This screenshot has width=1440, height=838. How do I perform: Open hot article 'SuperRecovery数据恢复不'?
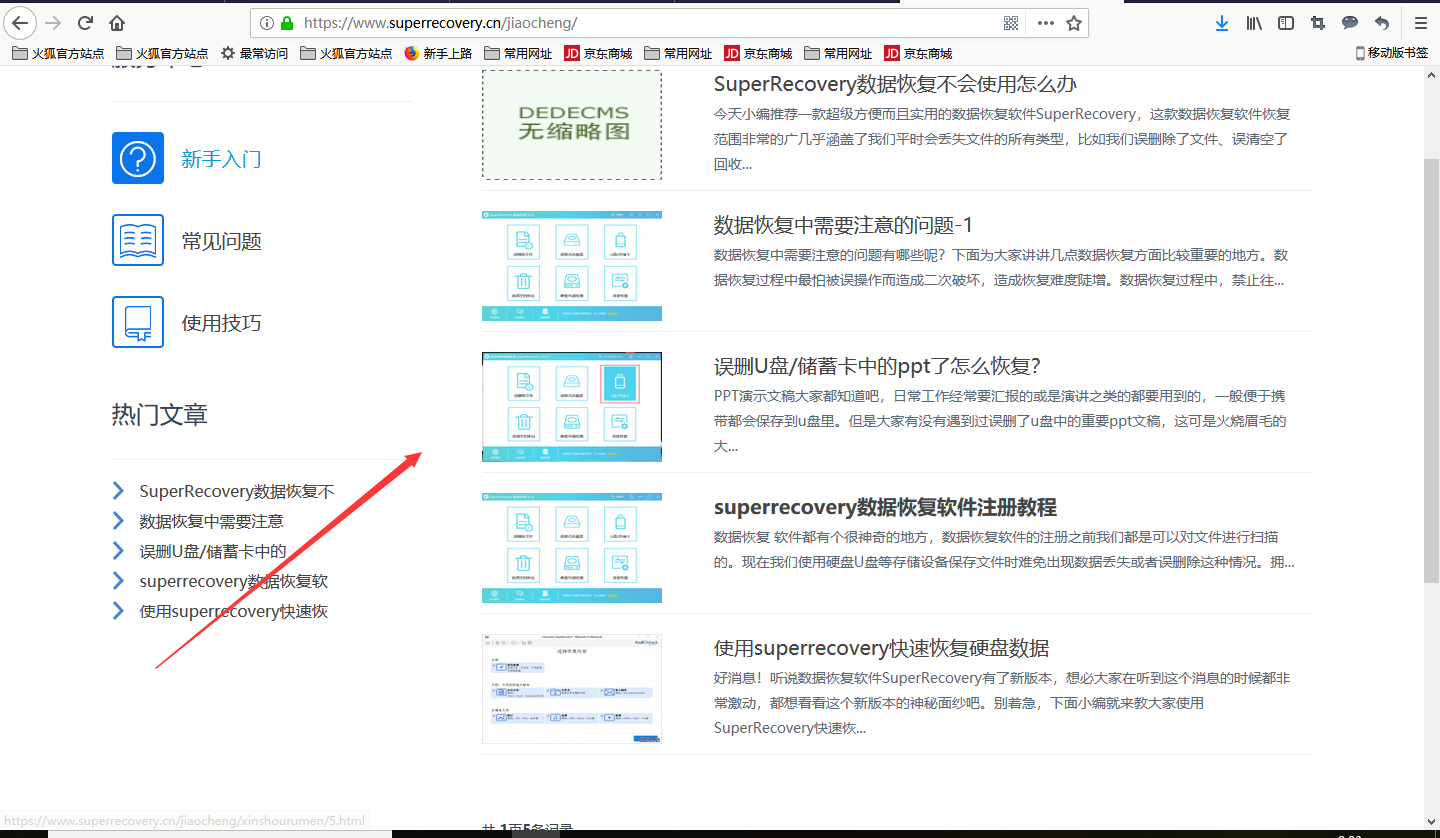[237, 491]
